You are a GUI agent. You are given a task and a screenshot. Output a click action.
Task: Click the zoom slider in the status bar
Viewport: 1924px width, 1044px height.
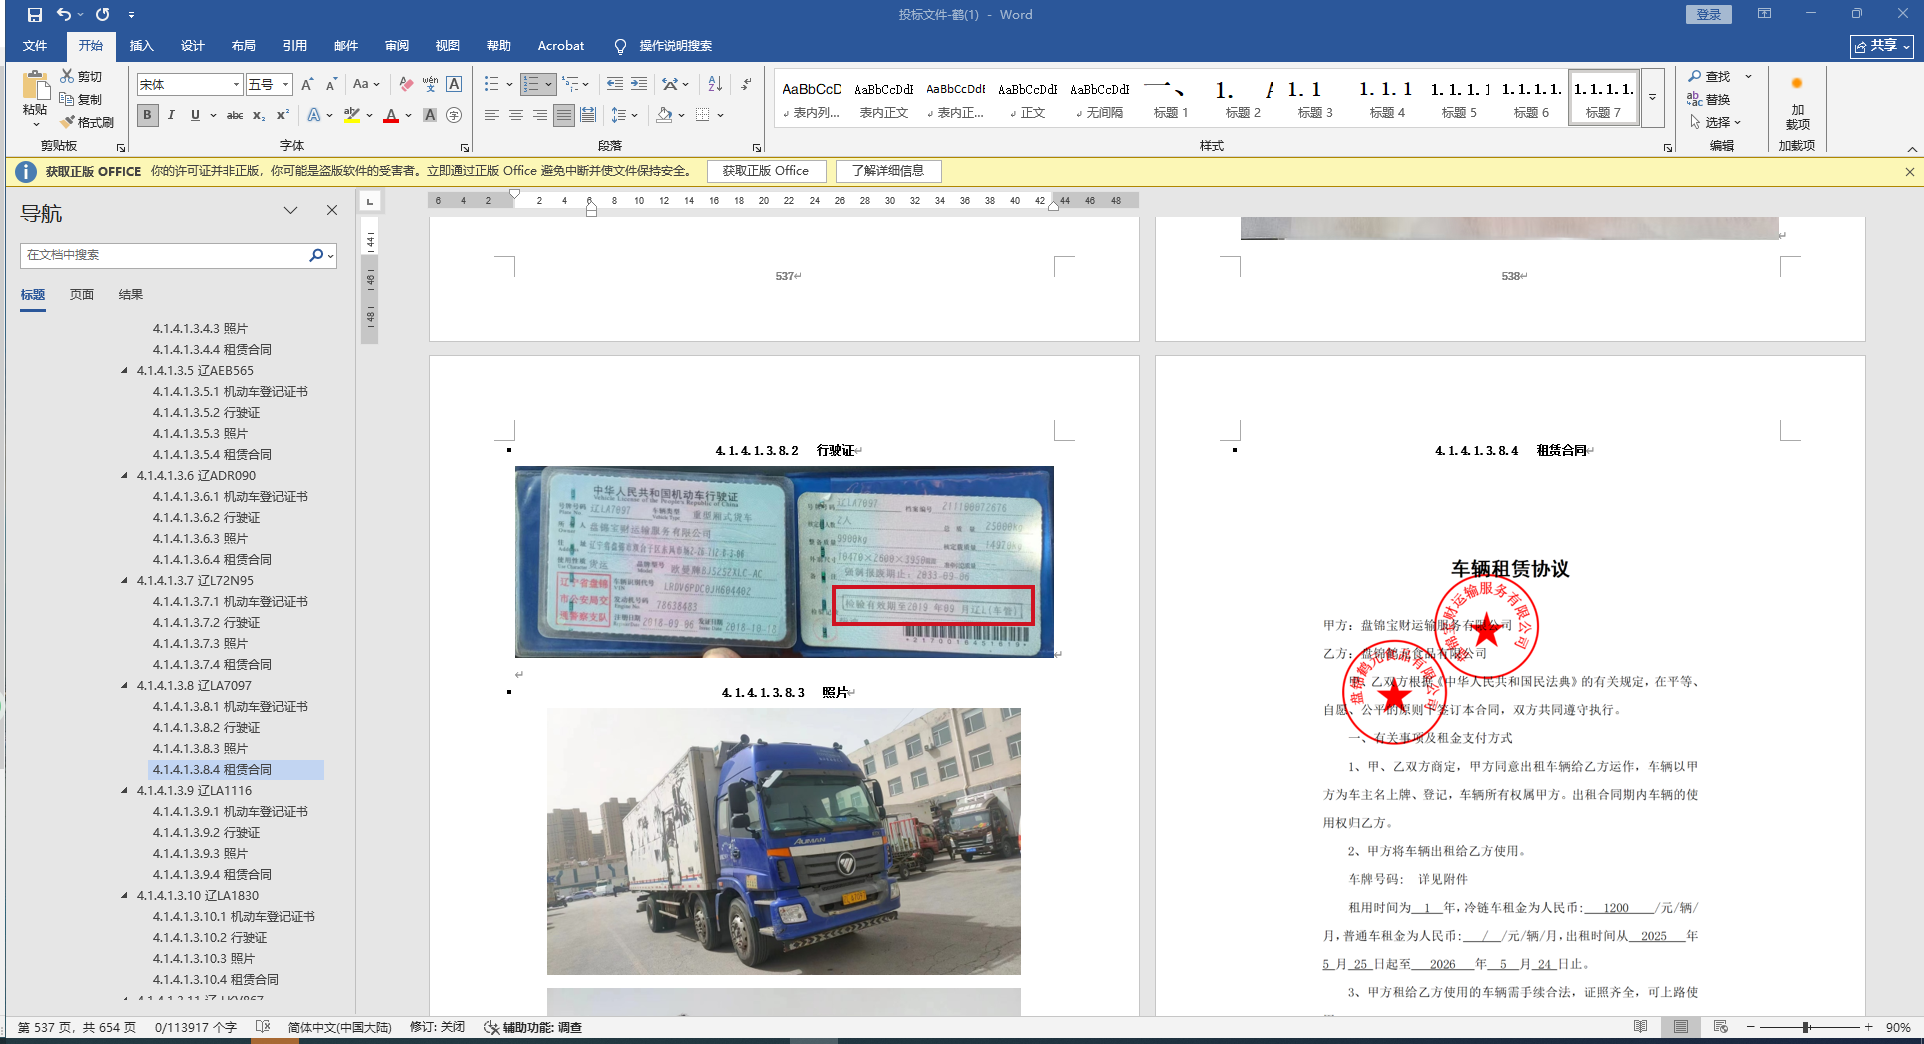click(1807, 1027)
